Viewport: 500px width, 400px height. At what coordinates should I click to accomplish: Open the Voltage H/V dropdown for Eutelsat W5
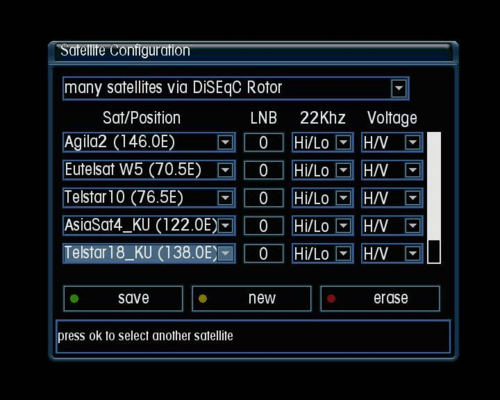pyautogui.click(x=392, y=170)
